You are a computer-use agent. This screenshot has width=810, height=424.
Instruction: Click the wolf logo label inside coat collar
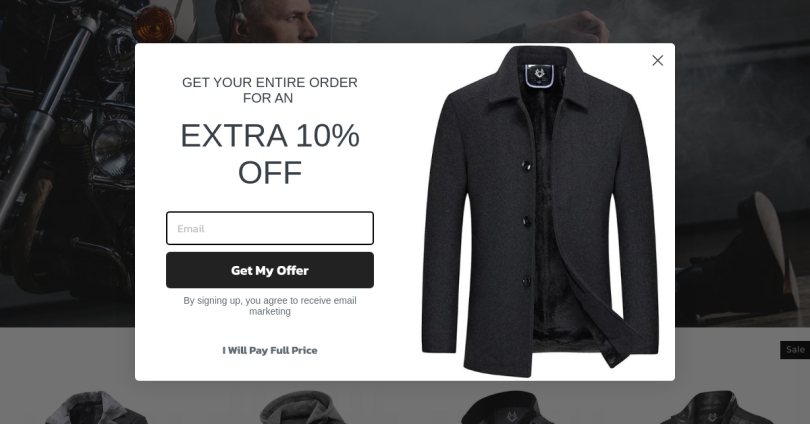540,75
